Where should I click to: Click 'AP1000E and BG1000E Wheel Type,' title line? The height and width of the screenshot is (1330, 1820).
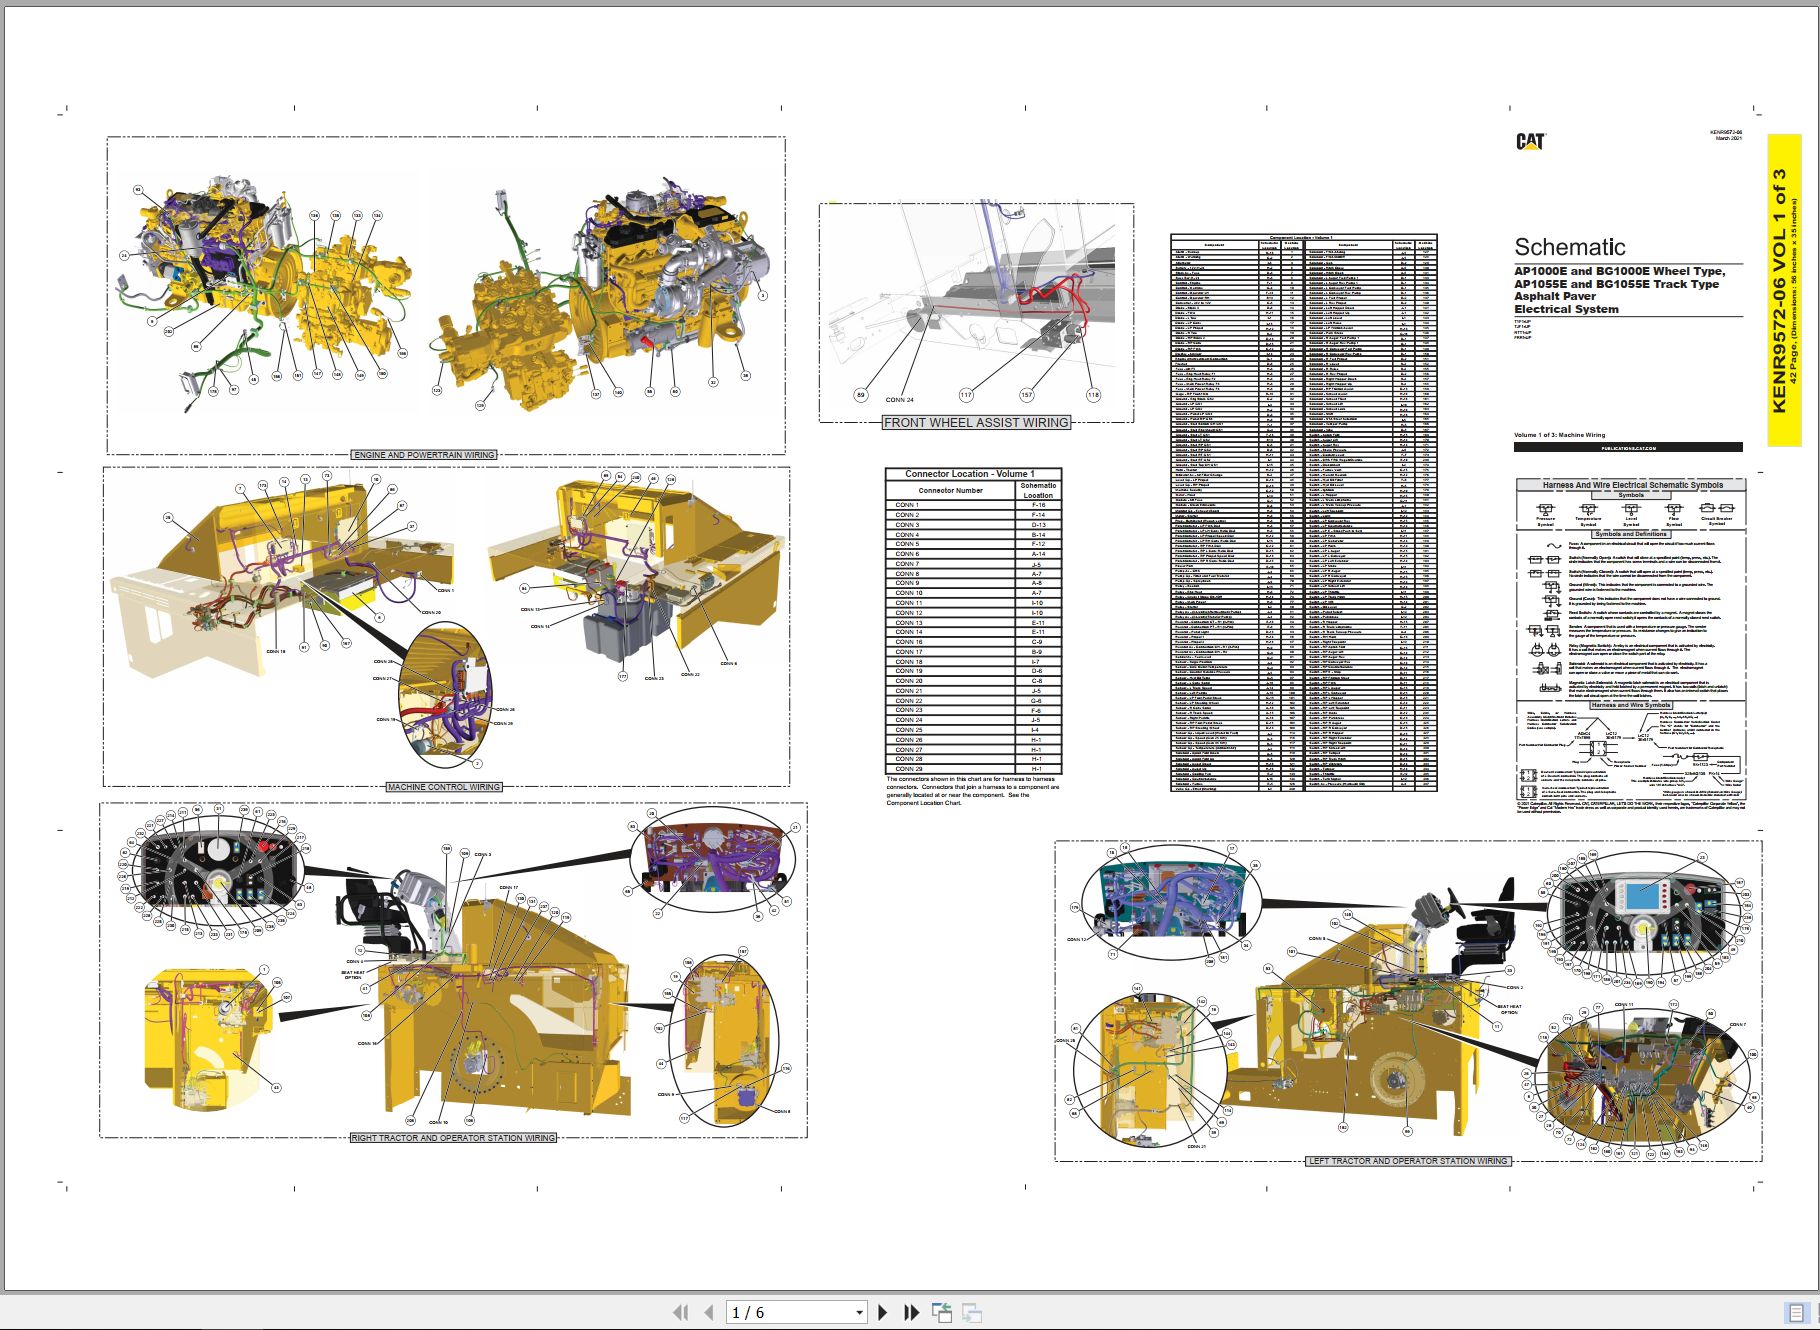coord(1619,271)
